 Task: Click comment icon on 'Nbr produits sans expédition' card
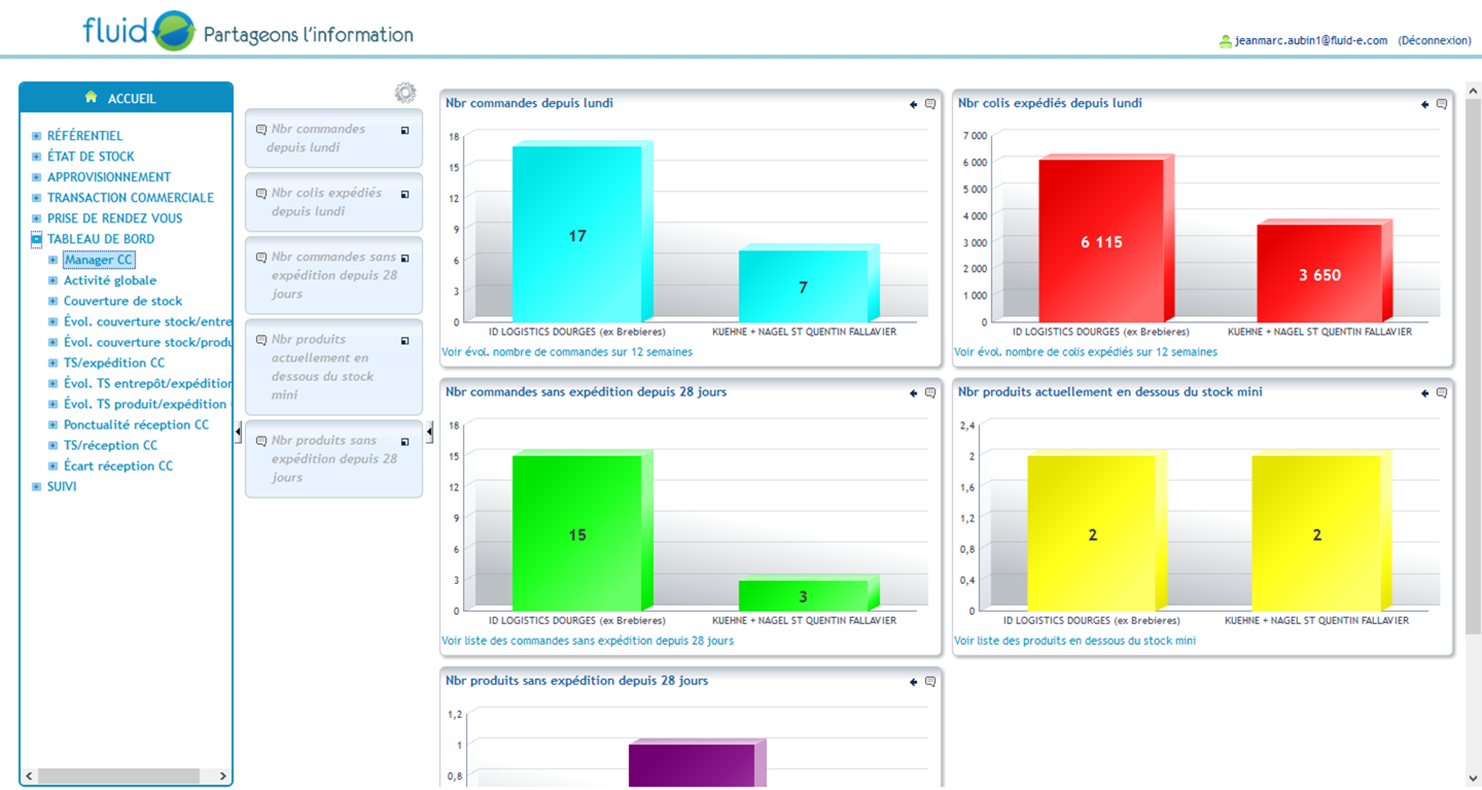click(261, 441)
